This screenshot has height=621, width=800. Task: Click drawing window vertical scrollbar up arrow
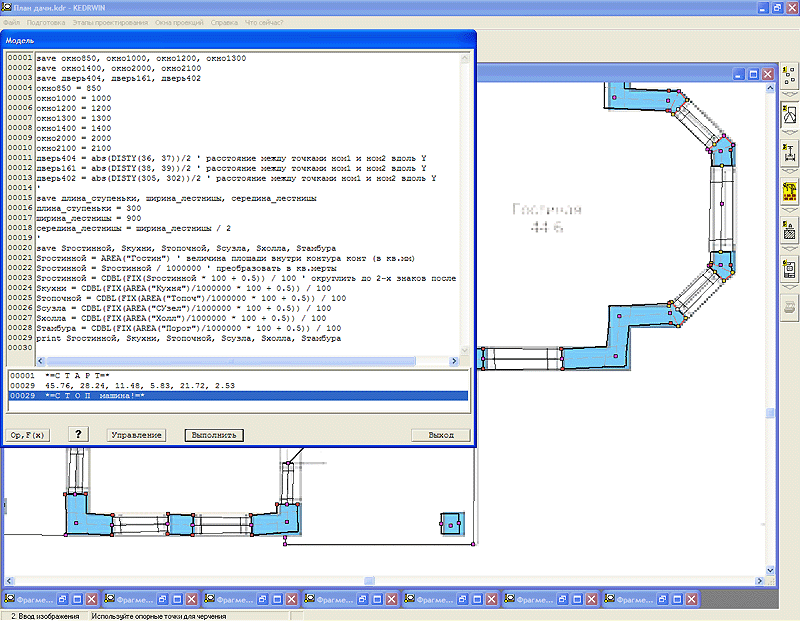click(x=770, y=88)
